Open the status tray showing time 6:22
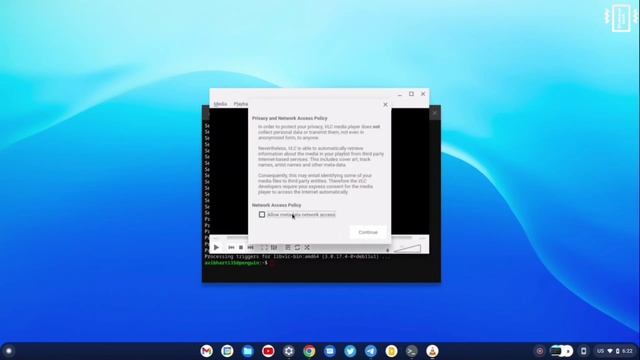The image size is (640, 360). pos(615,351)
